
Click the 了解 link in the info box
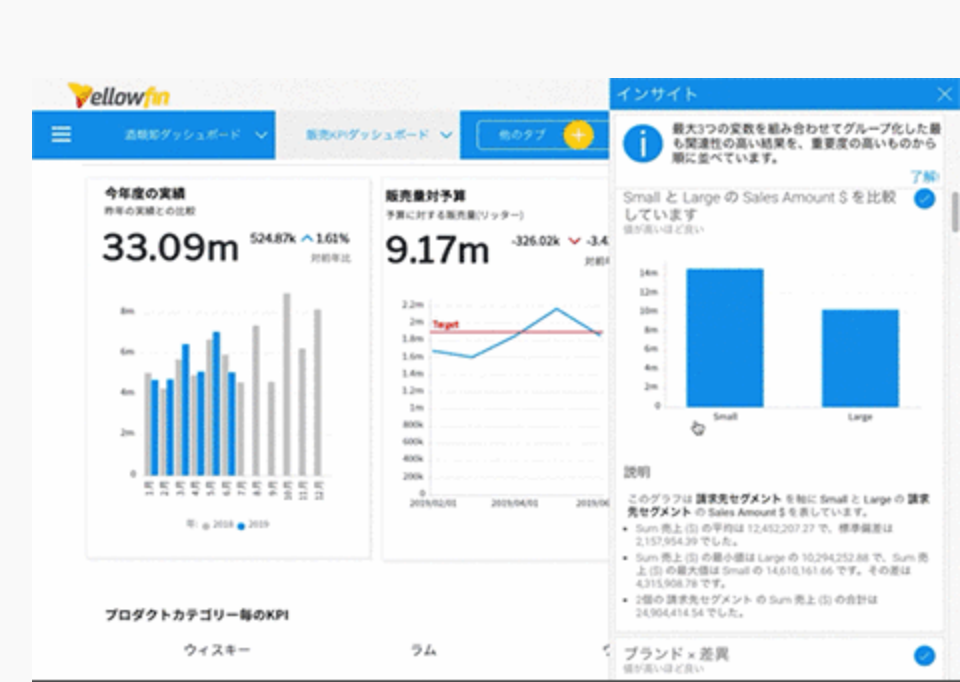(x=923, y=176)
